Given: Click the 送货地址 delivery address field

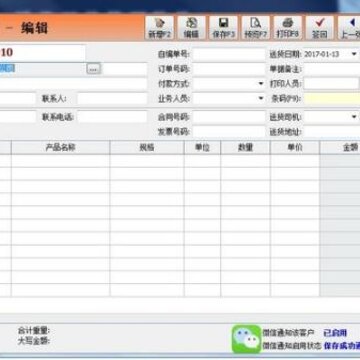Looking at the screenshot, I should (332, 132).
